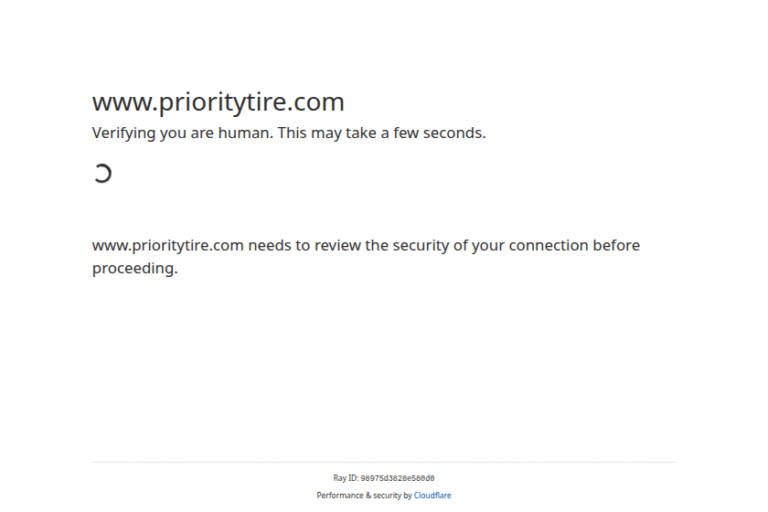Click the "Ray ID:" label

point(345,478)
